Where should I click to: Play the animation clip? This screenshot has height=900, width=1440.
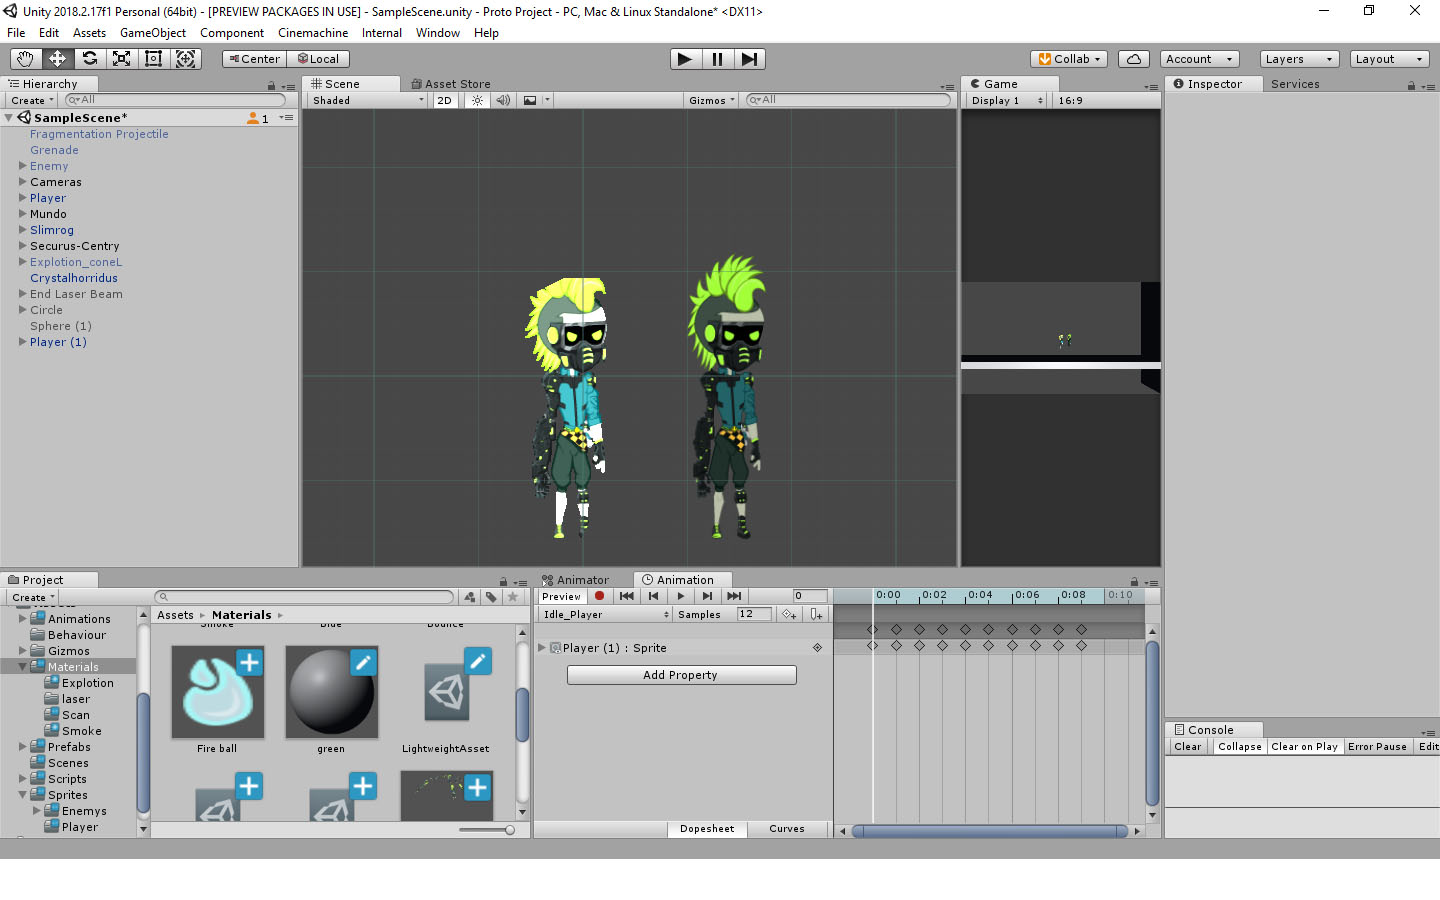[x=681, y=596]
